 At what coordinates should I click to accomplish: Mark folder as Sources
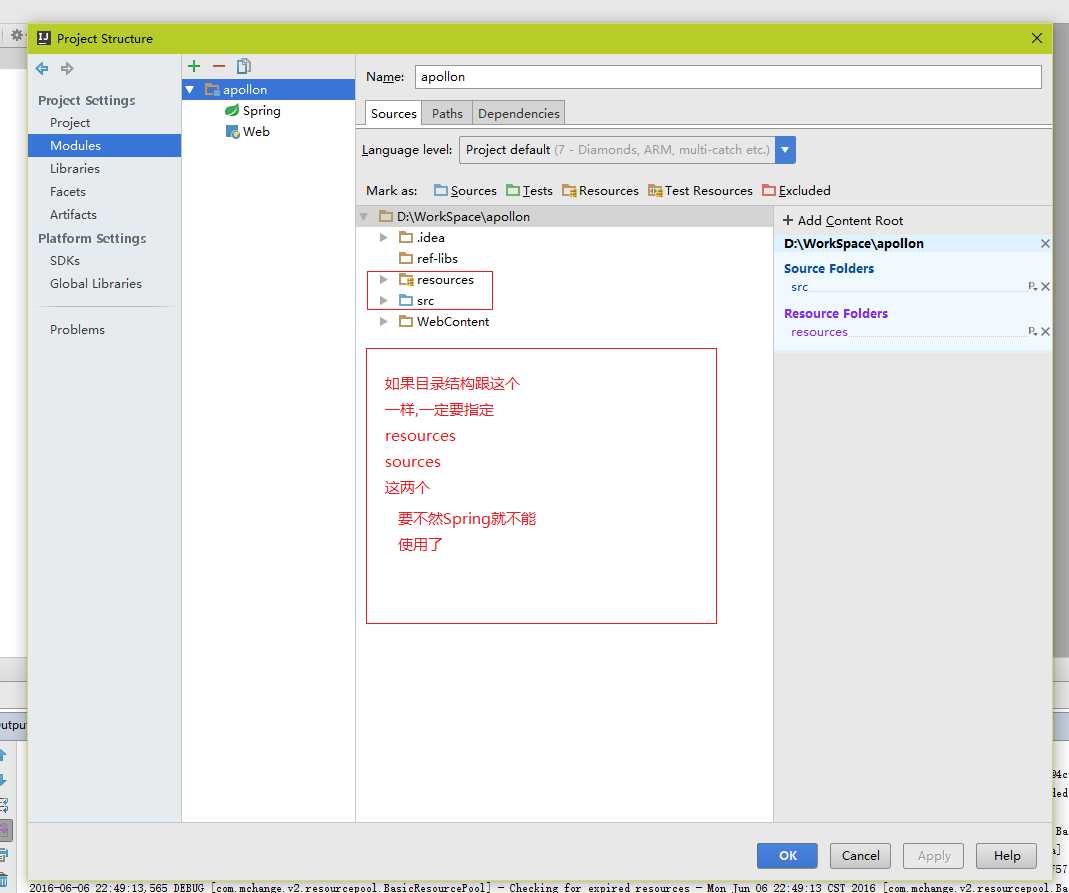[465, 191]
